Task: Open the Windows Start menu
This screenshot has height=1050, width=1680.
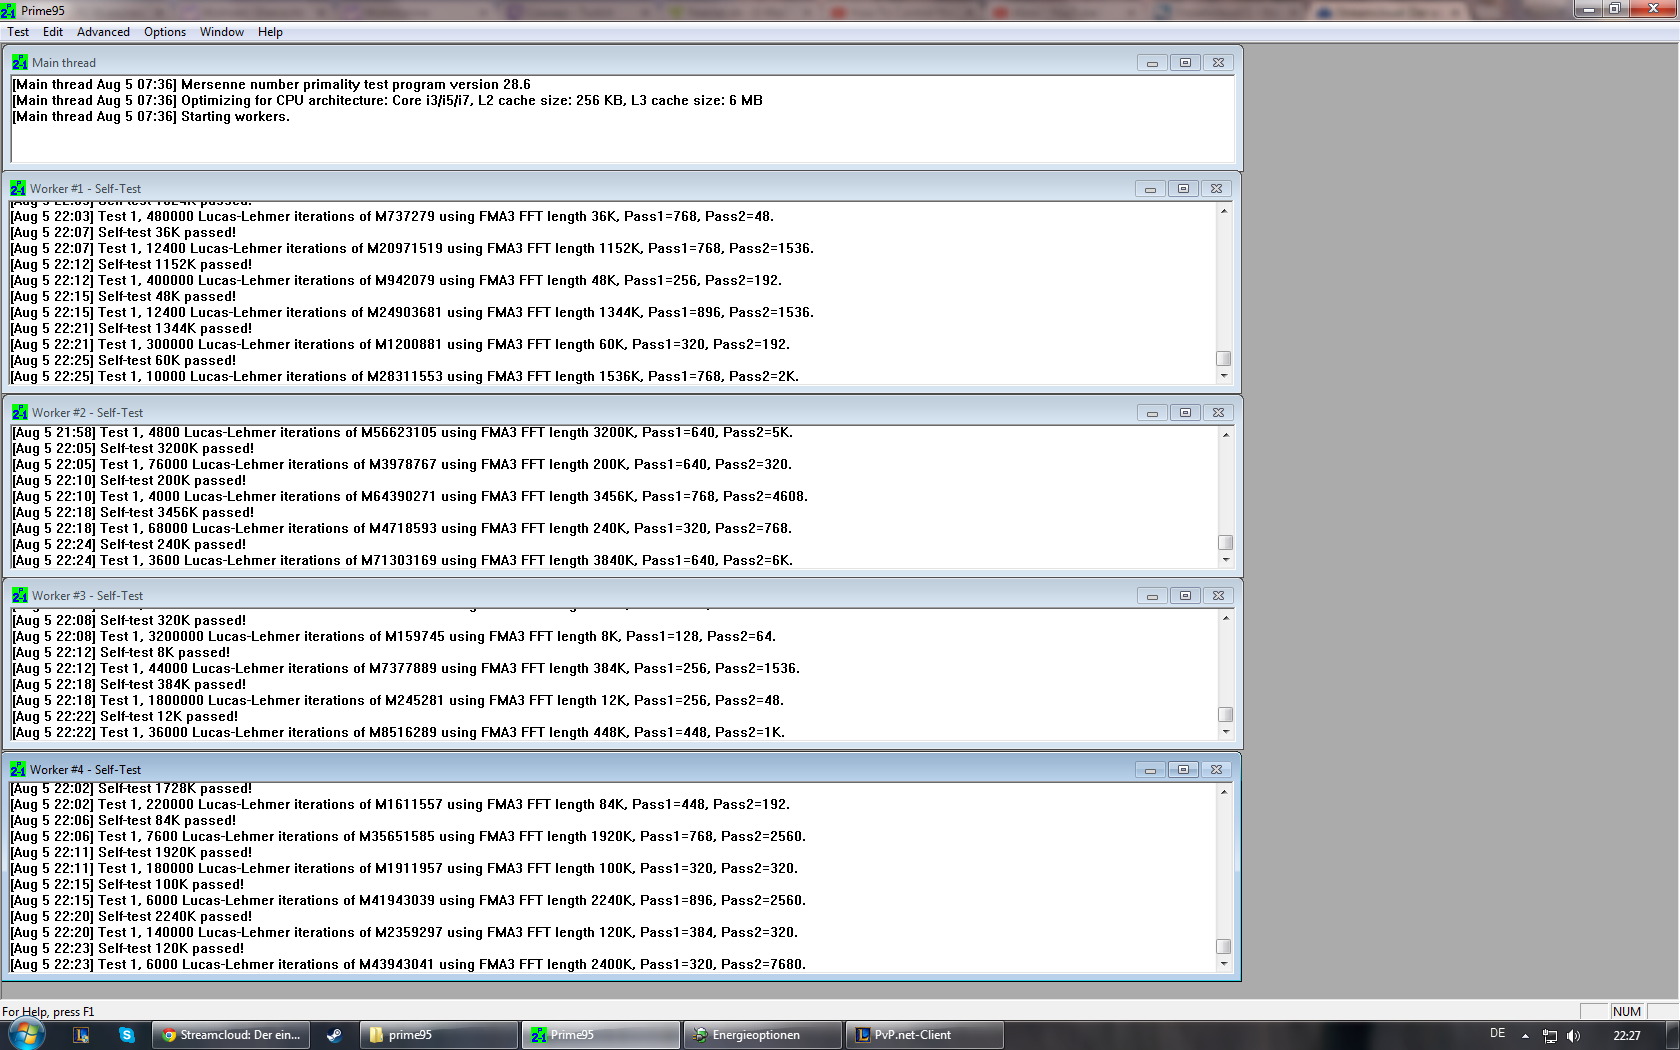Action: pyautogui.click(x=25, y=1035)
